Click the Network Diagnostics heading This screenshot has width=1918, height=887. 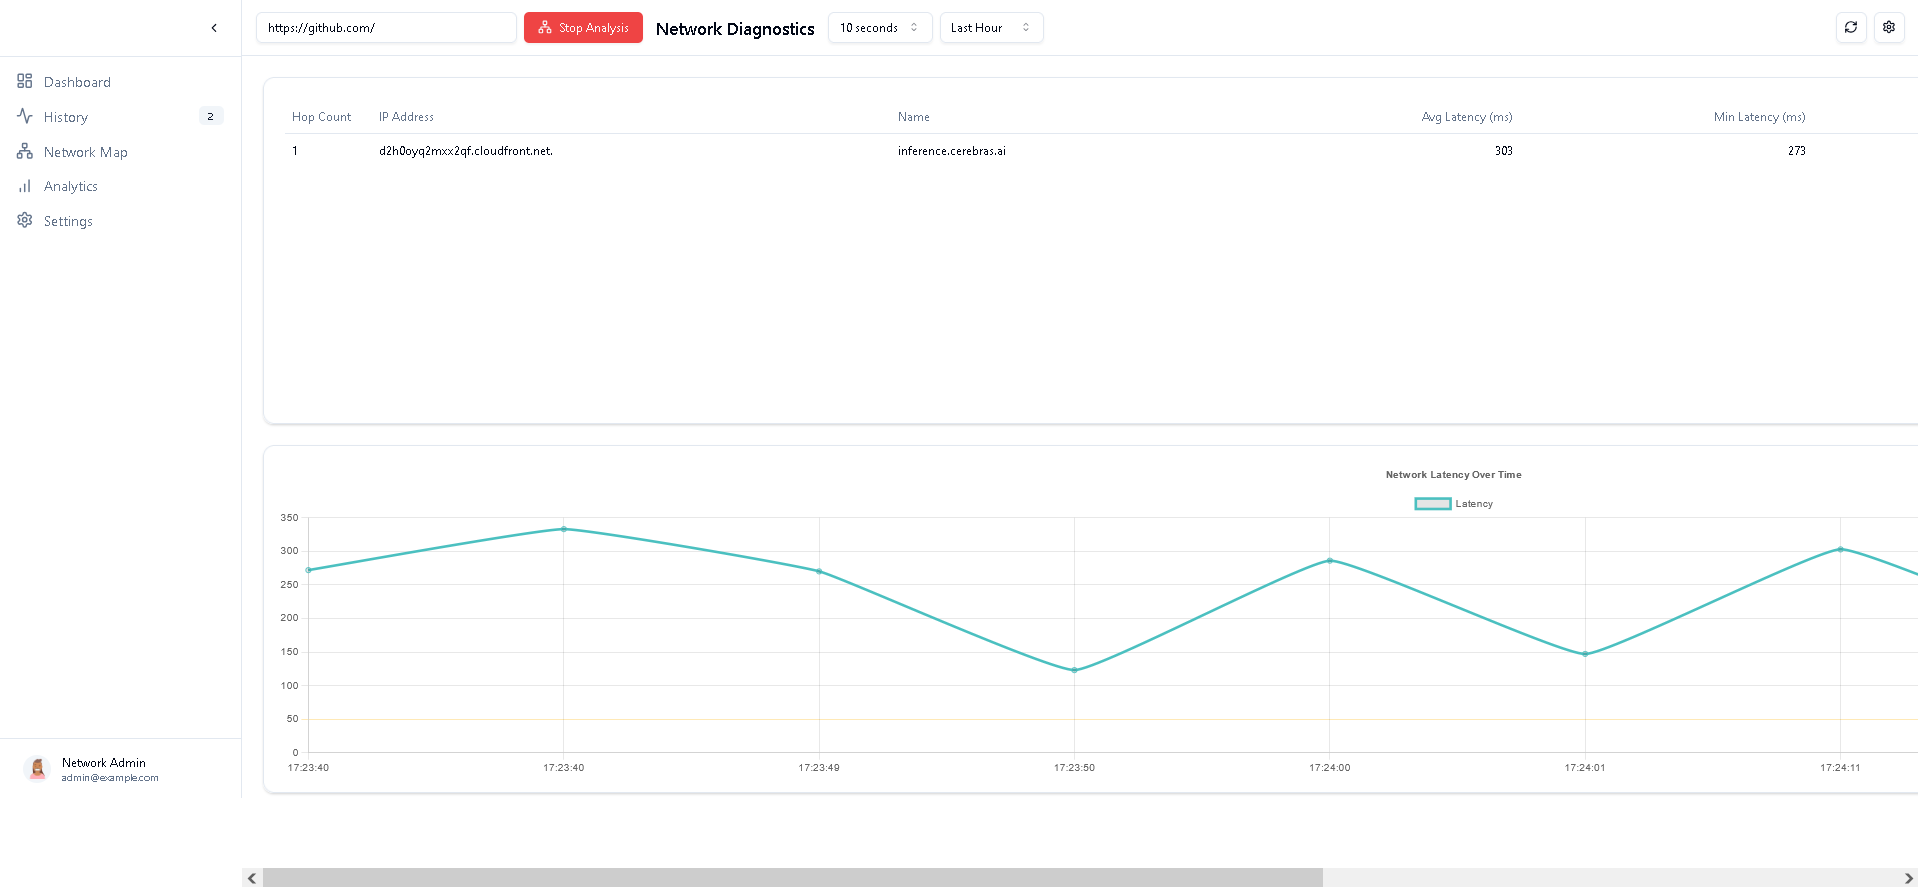click(x=735, y=29)
